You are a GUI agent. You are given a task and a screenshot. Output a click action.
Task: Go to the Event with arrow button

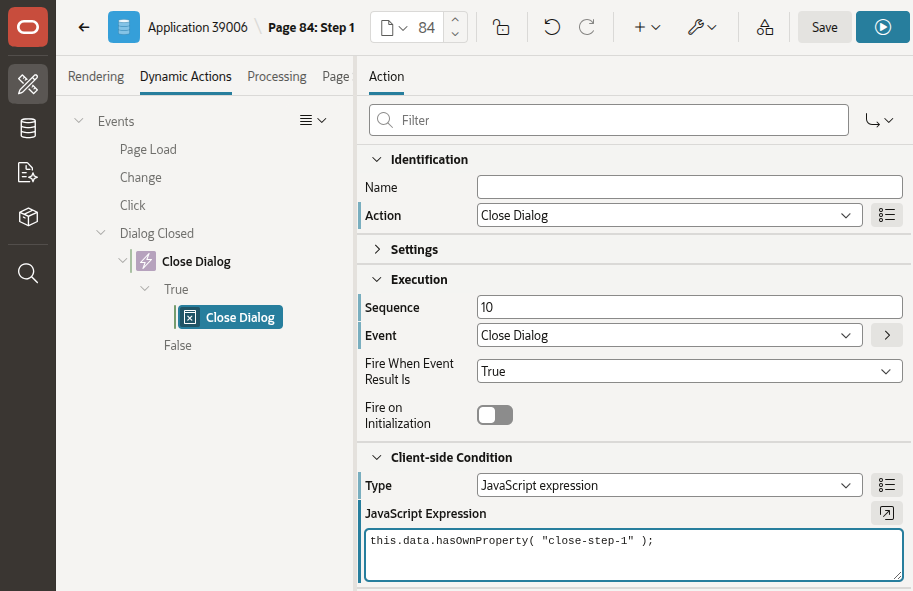tap(886, 335)
